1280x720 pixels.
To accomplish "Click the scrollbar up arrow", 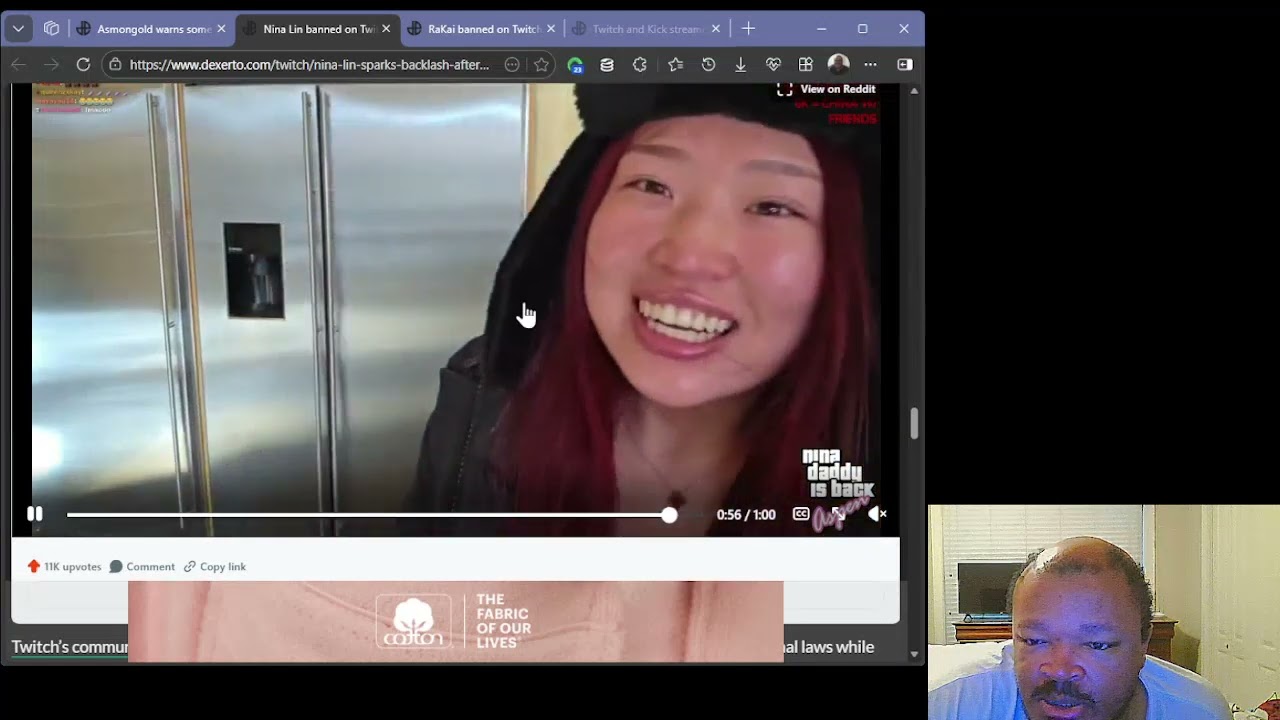I will [914, 91].
